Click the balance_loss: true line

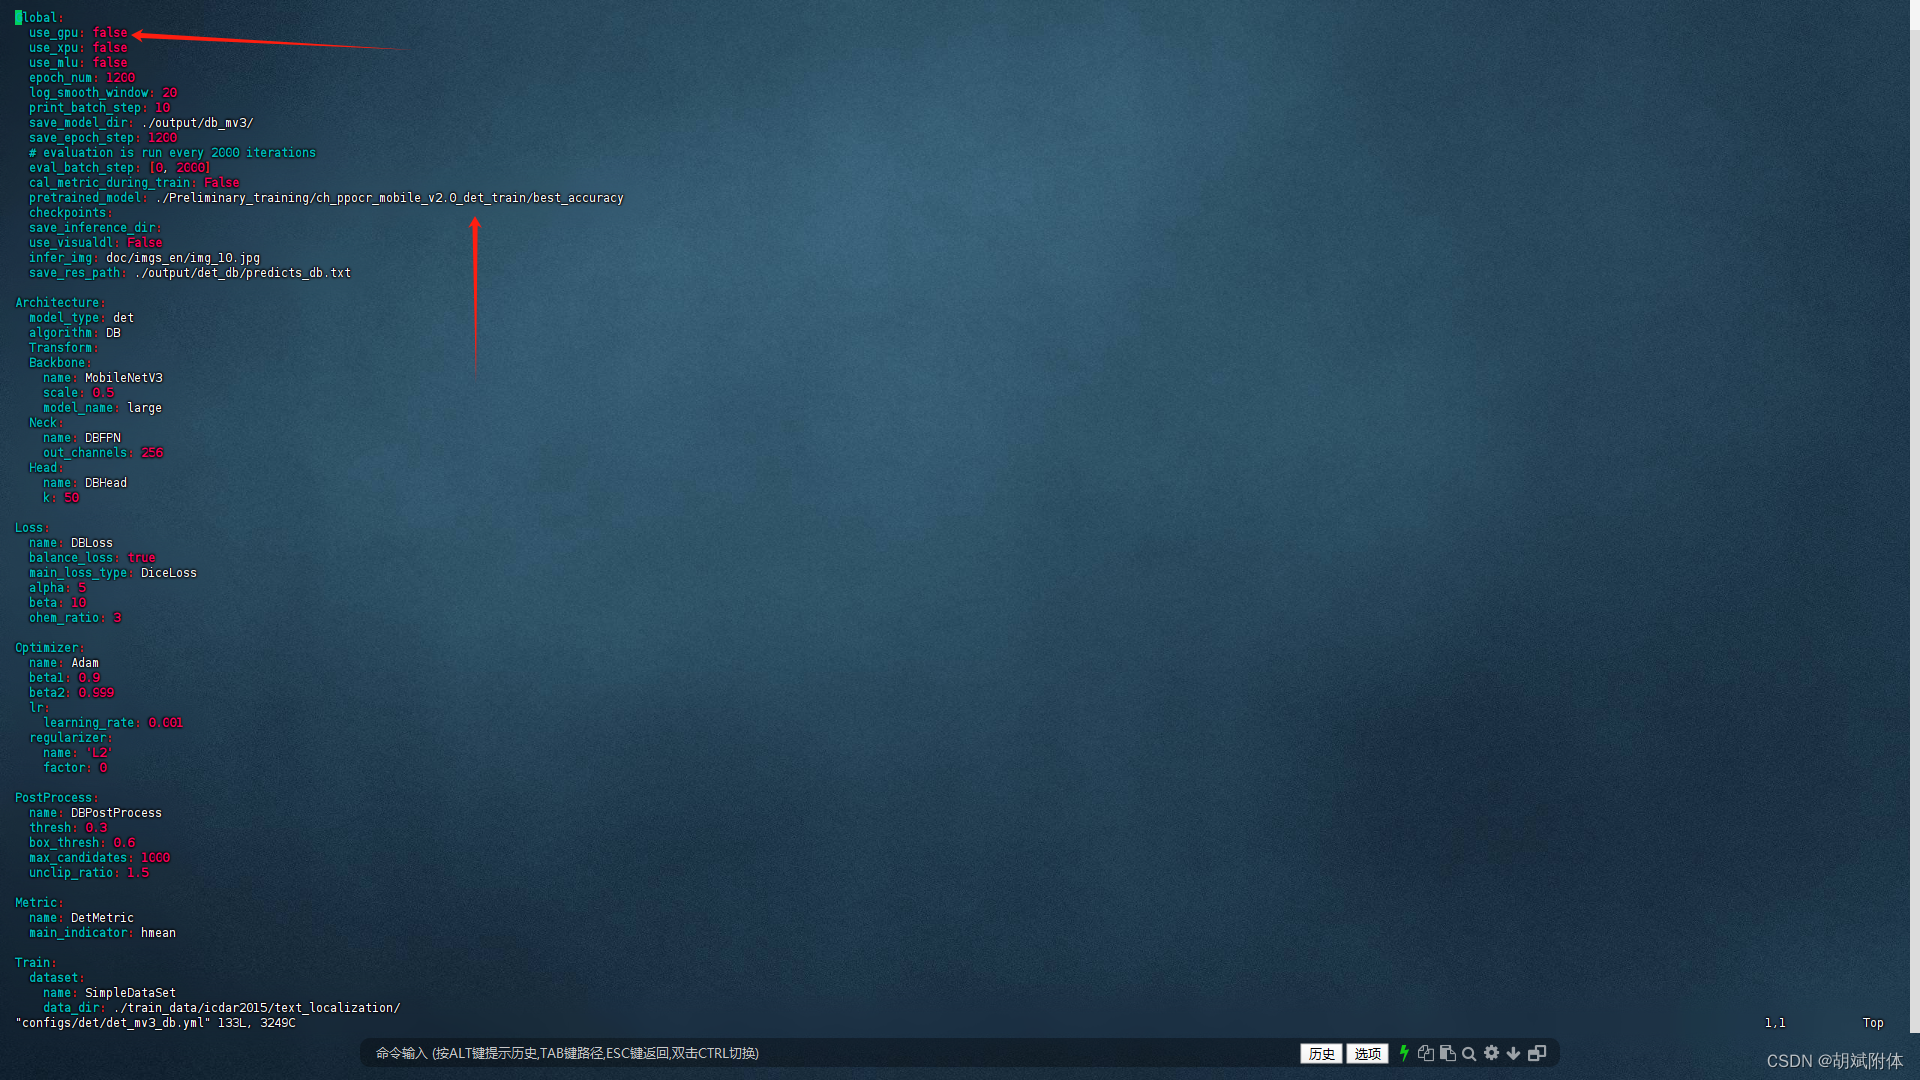click(92, 558)
